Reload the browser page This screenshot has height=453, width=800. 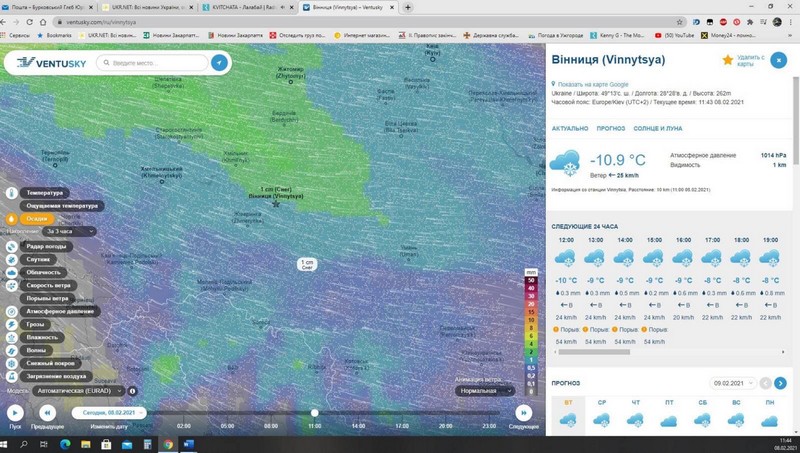(30, 22)
